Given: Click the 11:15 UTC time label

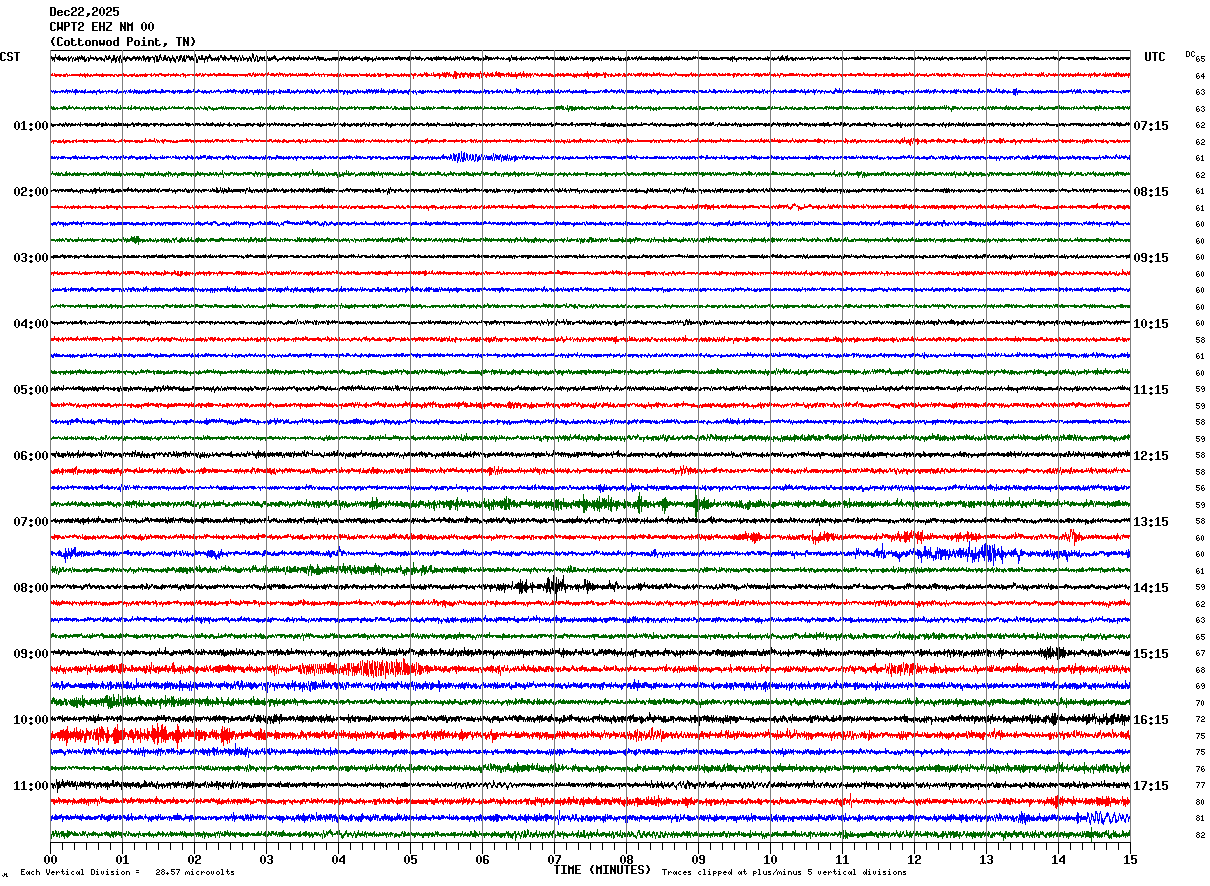Looking at the screenshot, I should [1151, 390].
